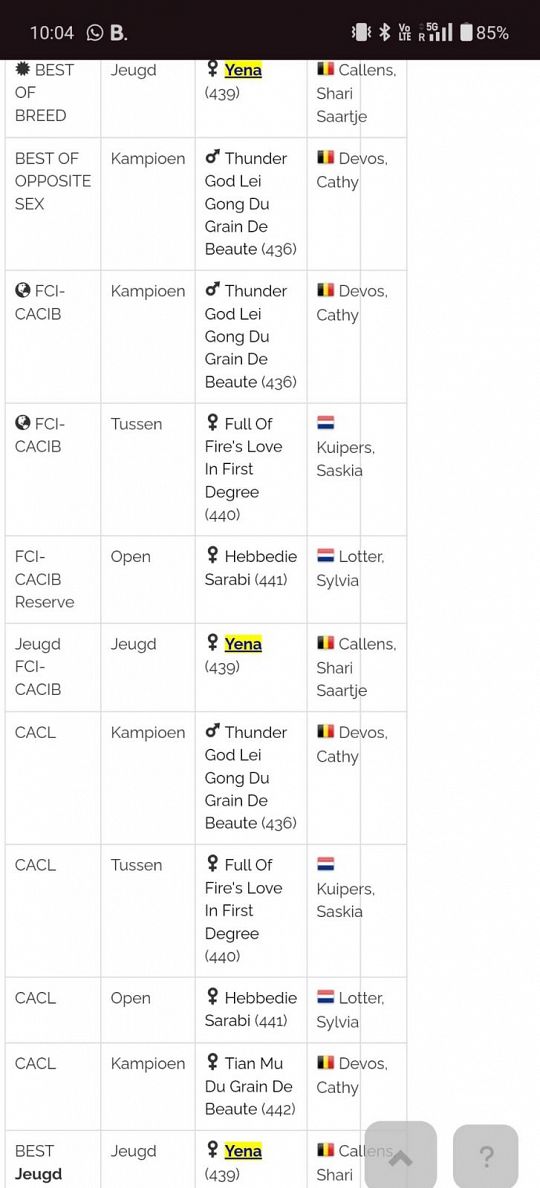Open the question mark help button
The width and height of the screenshot is (540, 1188).
(x=486, y=1156)
